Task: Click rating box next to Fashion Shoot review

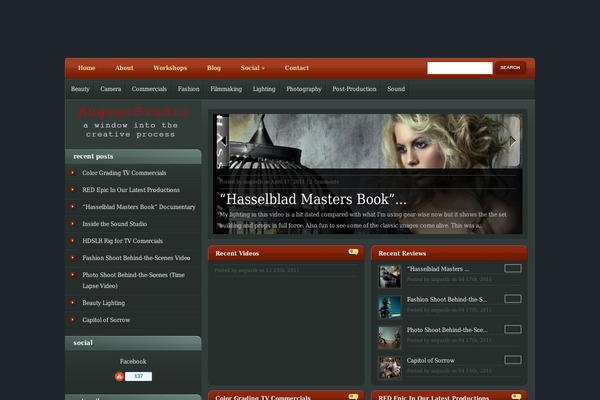Action: coord(513,299)
